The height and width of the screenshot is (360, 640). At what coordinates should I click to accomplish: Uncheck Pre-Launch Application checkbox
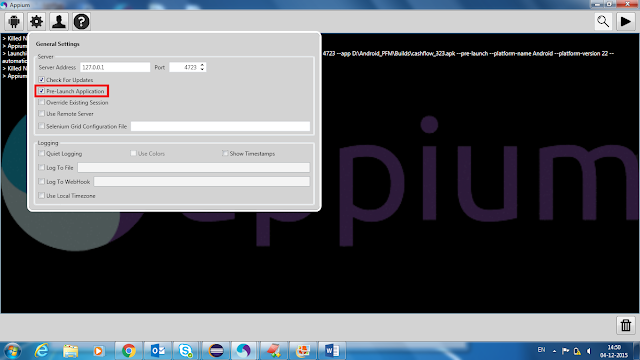pyautogui.click(x=41, y=91)
